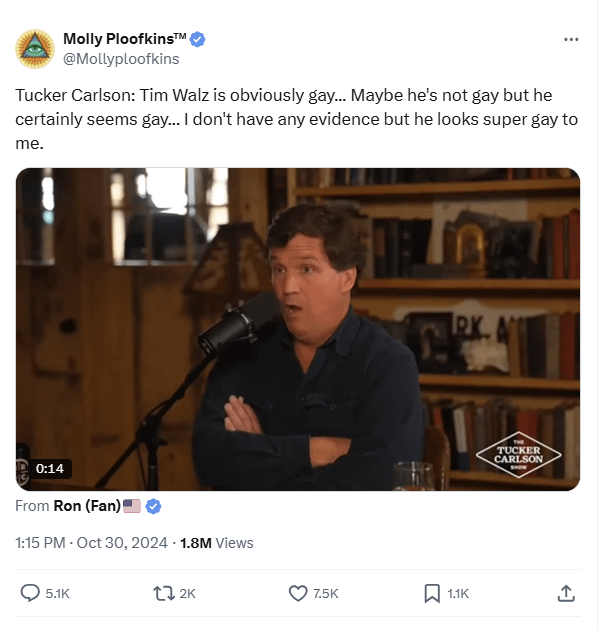
Task: Repost using the retweet arrows icon
Action: 164,593
